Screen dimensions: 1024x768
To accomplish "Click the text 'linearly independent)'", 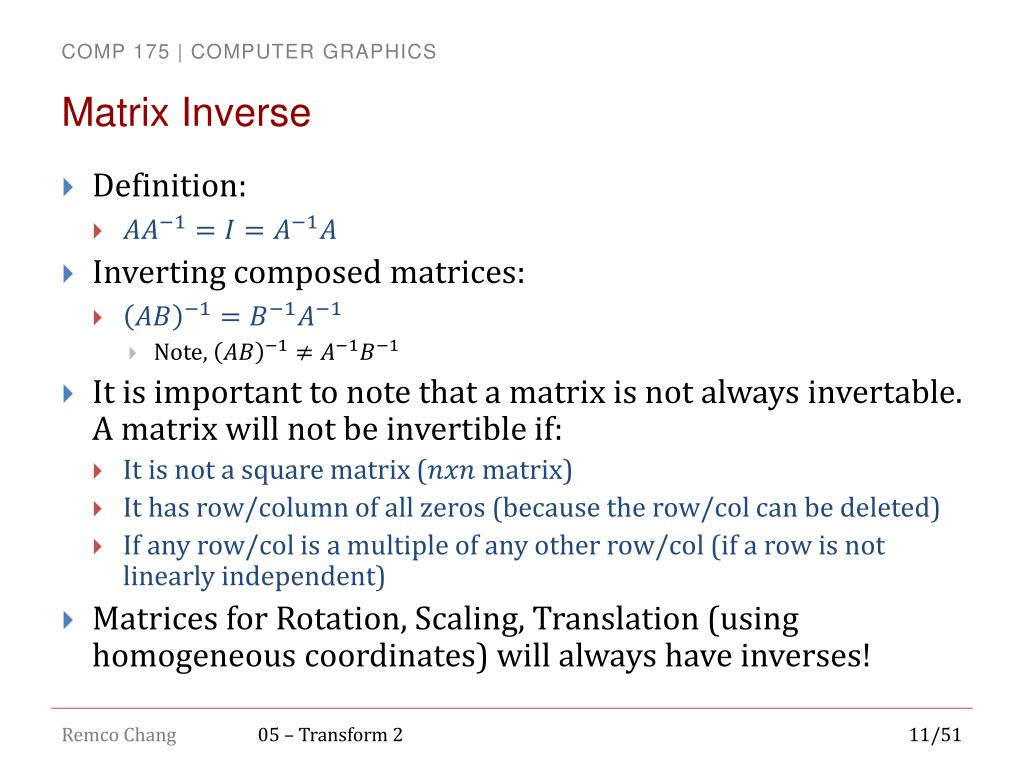I will pyautogui.click(x=254, y=577).
